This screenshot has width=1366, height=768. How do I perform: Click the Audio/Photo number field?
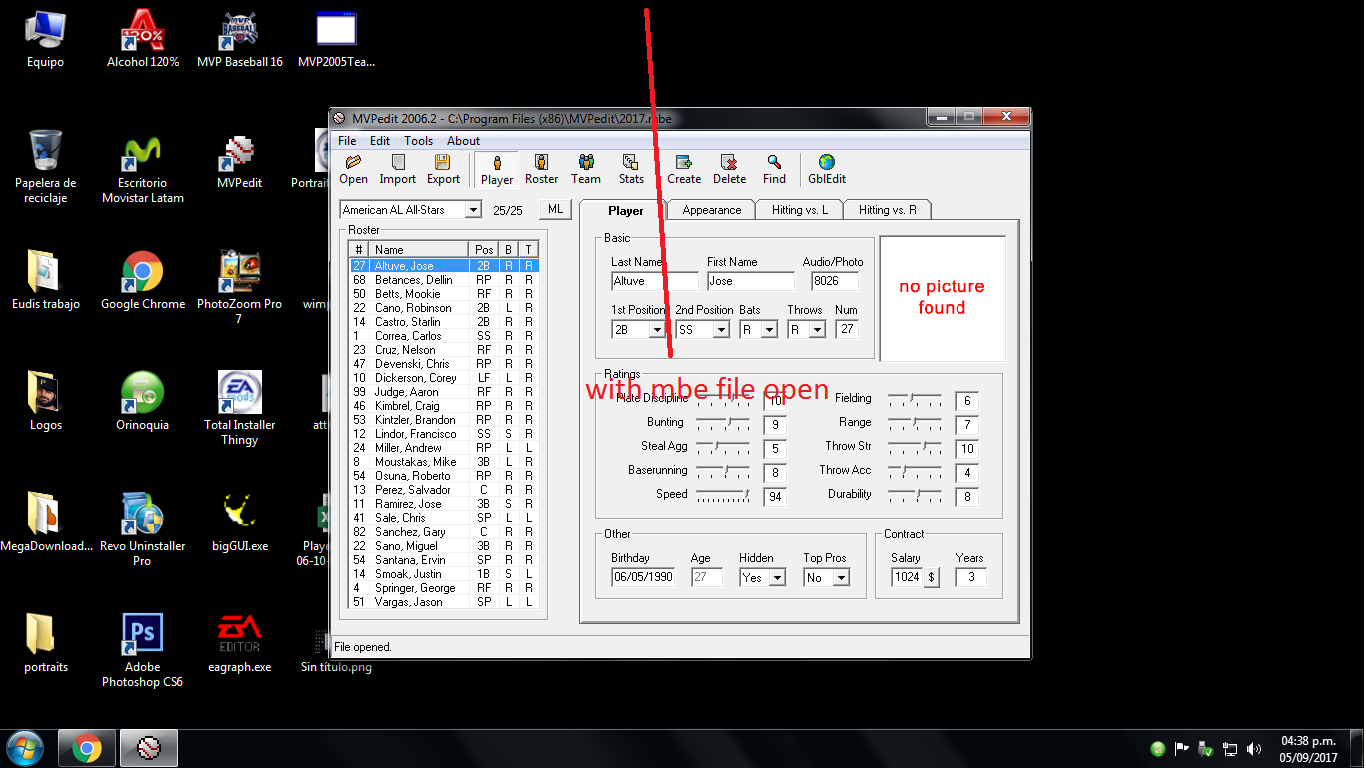(835, 282)
